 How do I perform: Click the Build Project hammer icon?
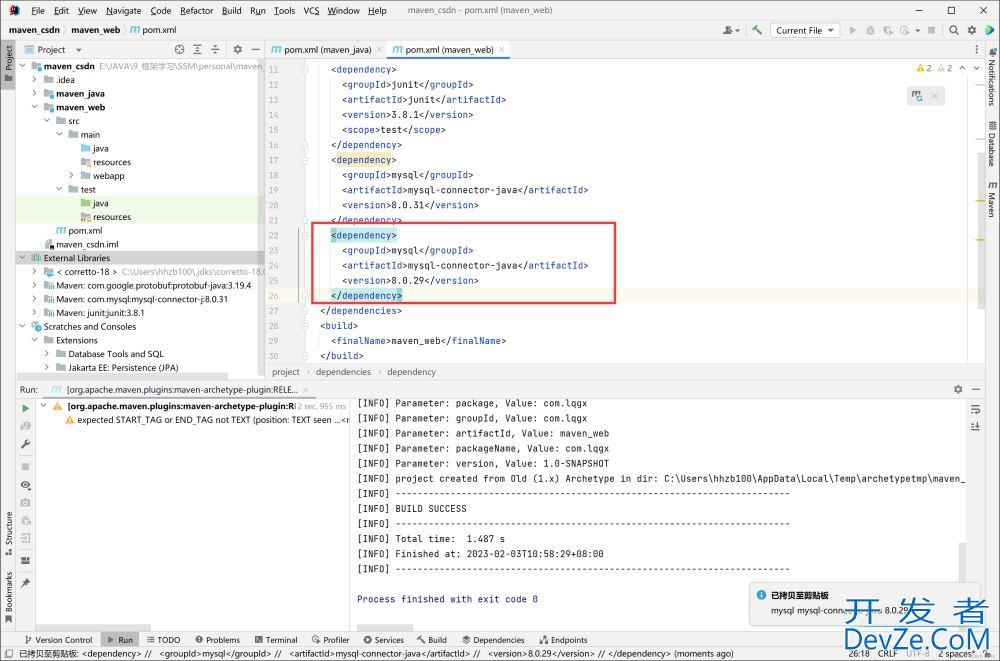click(757, 30)
